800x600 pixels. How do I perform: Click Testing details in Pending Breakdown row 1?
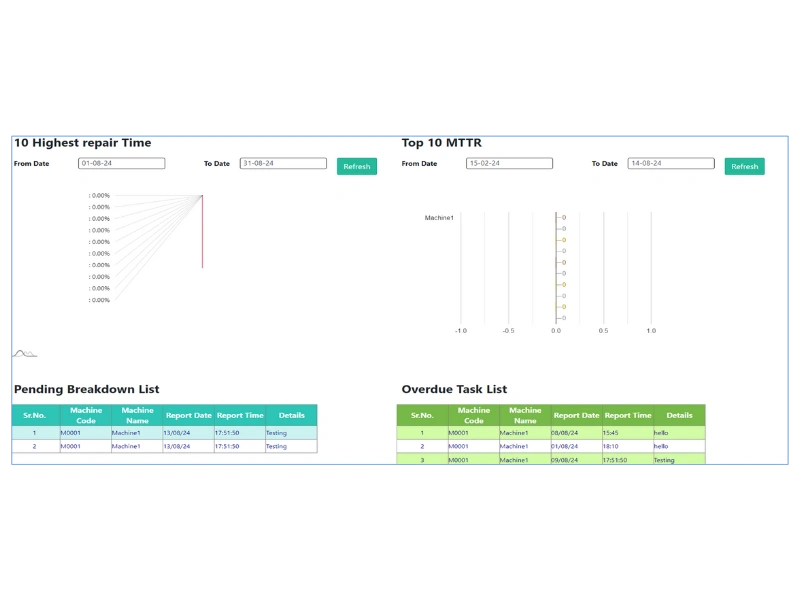tap(277, 433)
